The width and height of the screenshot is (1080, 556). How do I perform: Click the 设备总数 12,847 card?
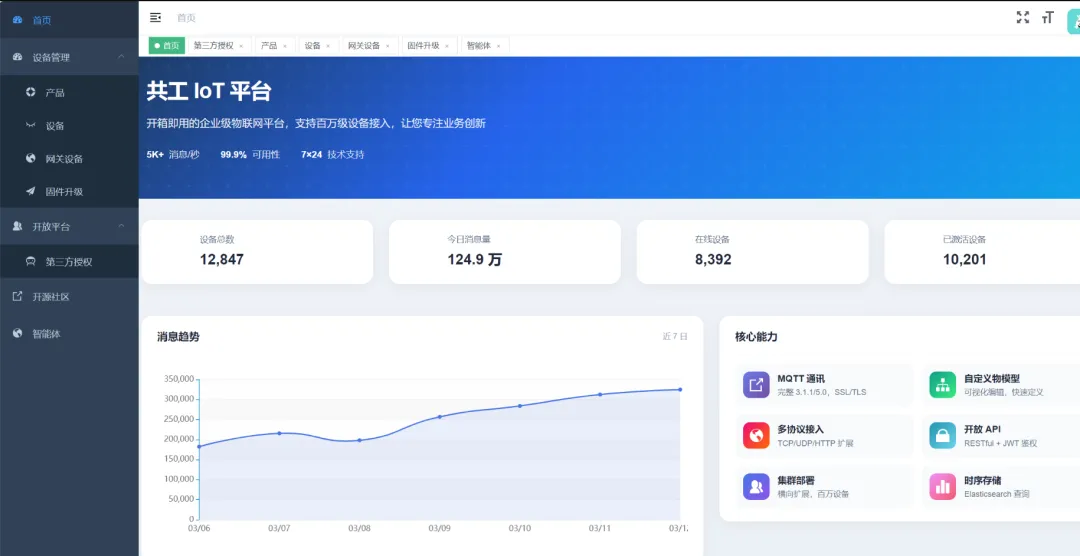click(257, 252)
